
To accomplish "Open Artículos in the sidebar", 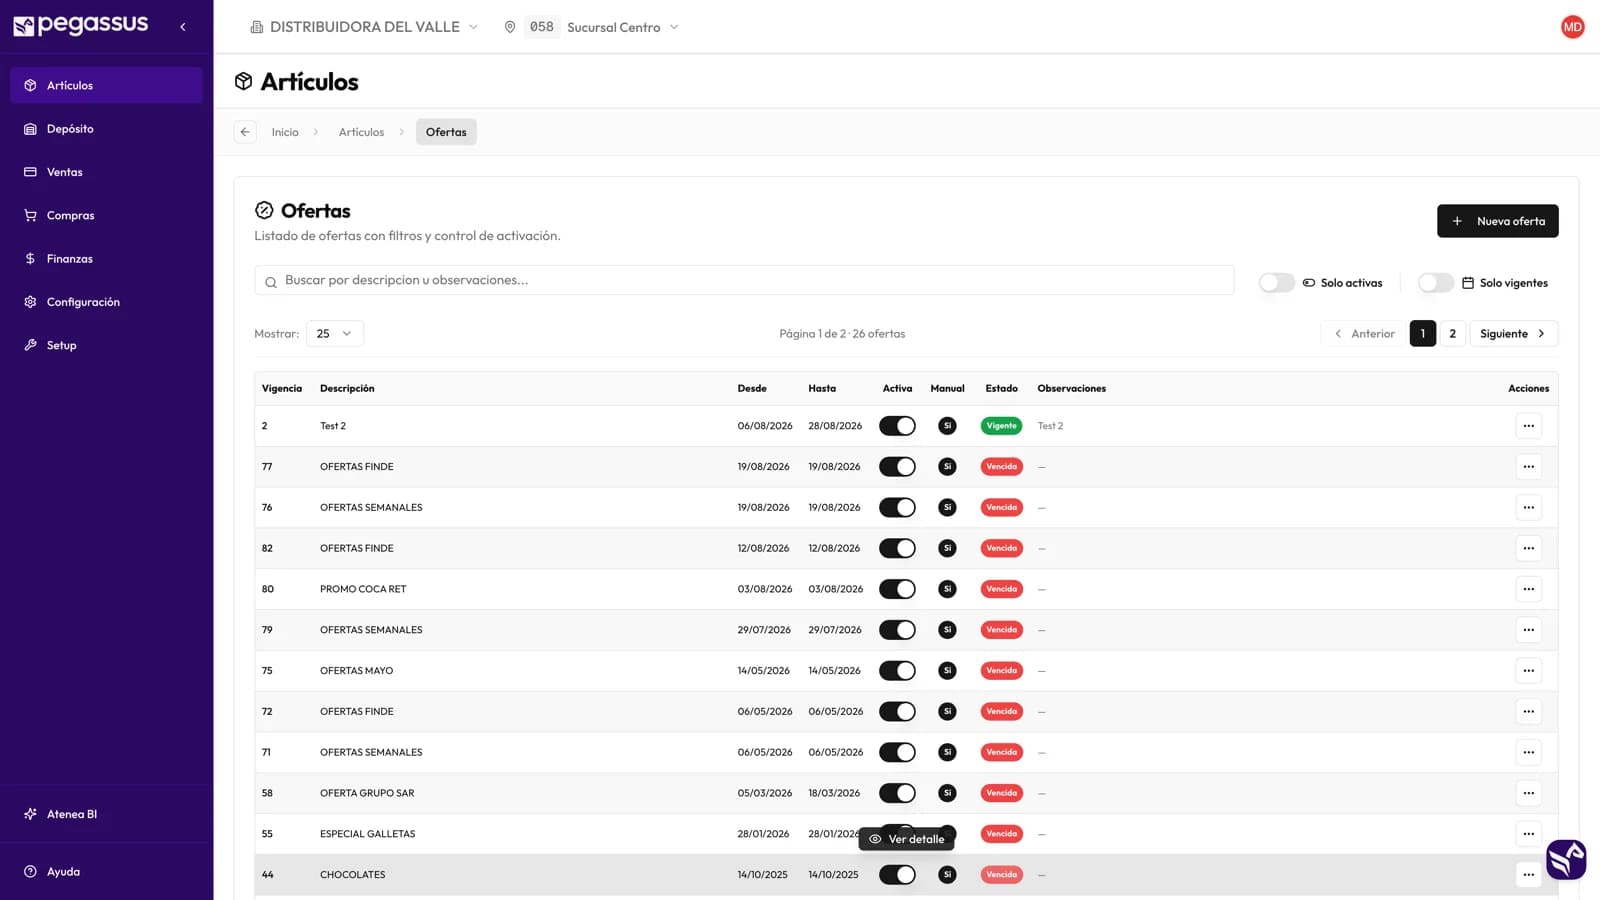I will (x=106, y=85).
